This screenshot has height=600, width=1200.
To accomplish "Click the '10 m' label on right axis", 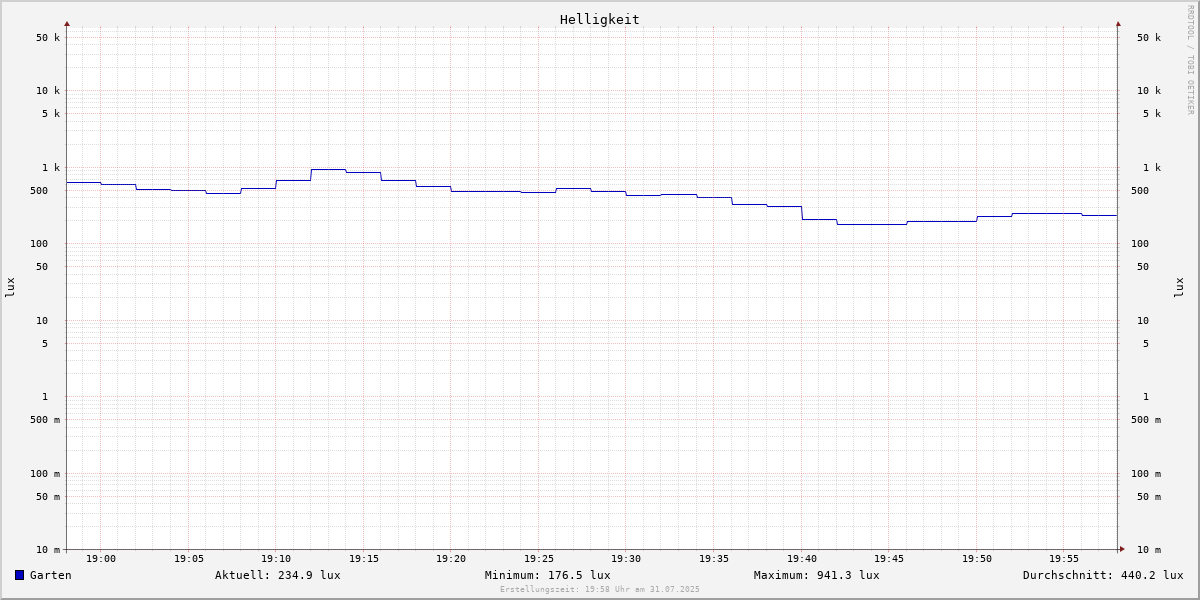I will tap(1149, 550).
